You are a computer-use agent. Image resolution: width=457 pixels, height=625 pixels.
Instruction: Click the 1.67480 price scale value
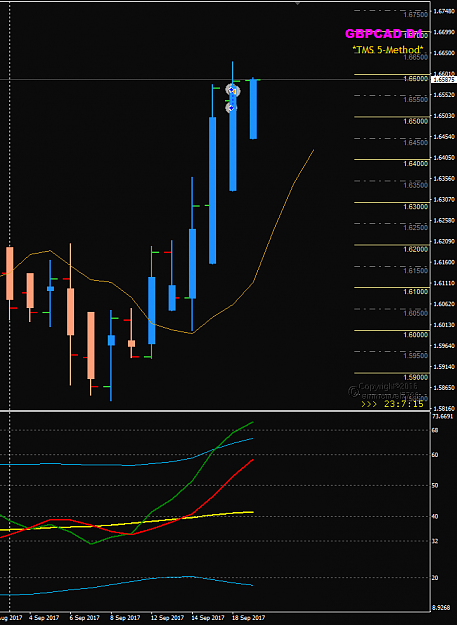click(445, 11)
